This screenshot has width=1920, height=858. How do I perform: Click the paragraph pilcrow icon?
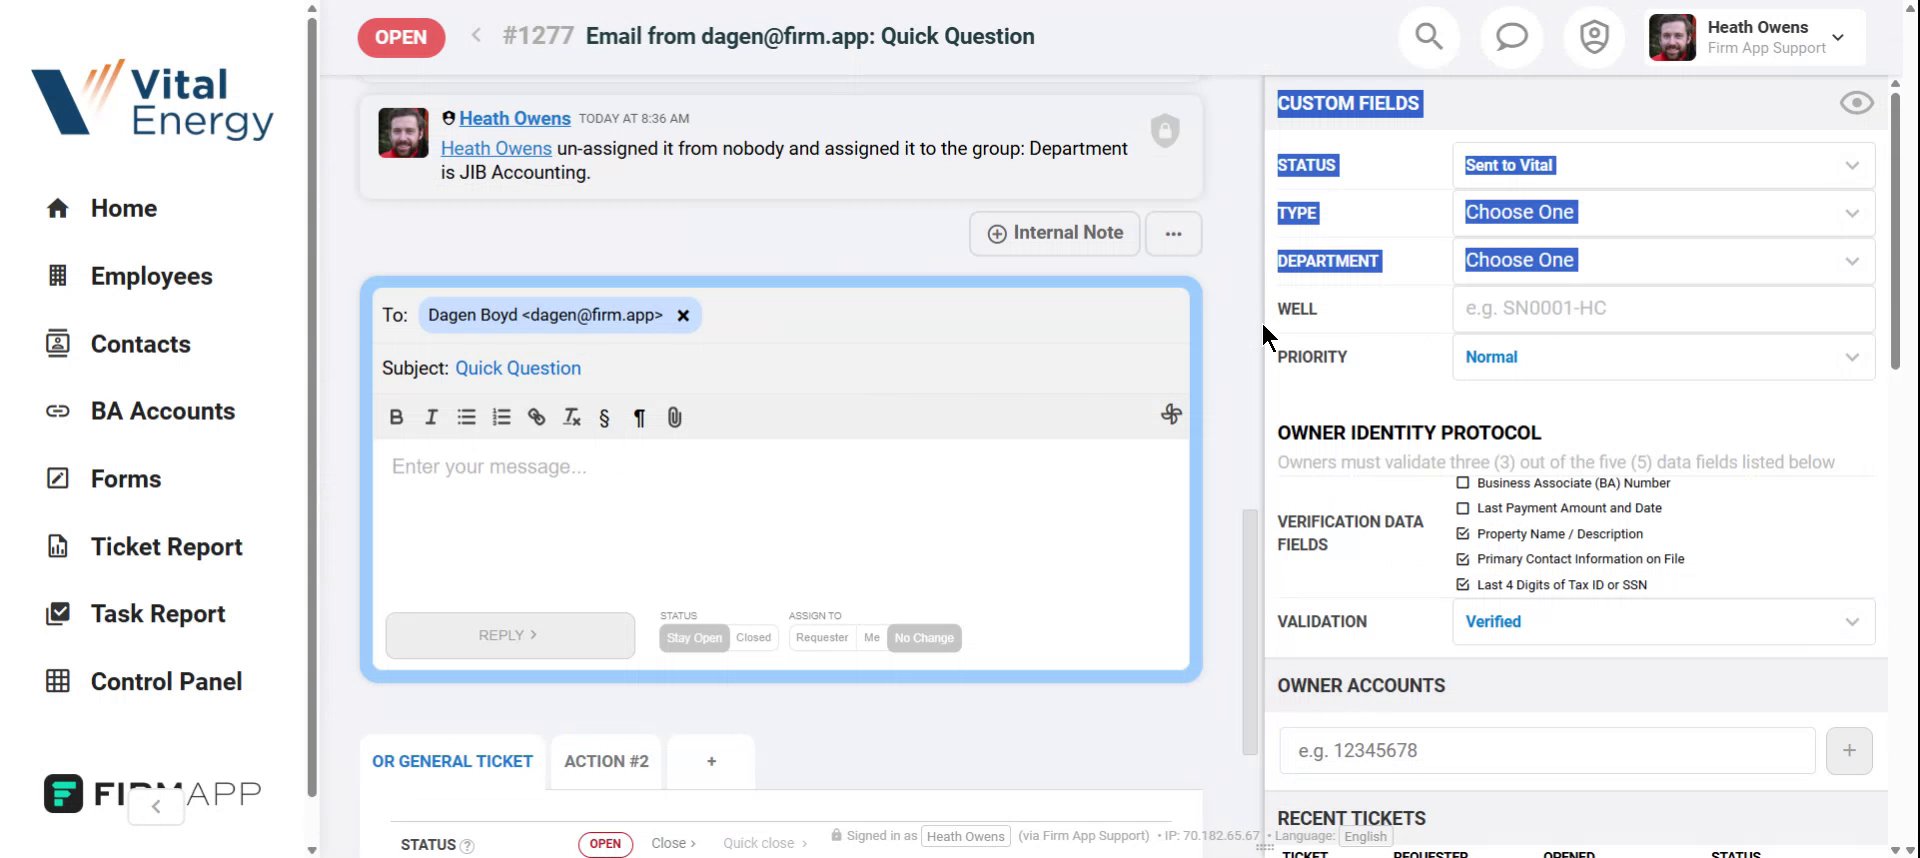point(639,417)
